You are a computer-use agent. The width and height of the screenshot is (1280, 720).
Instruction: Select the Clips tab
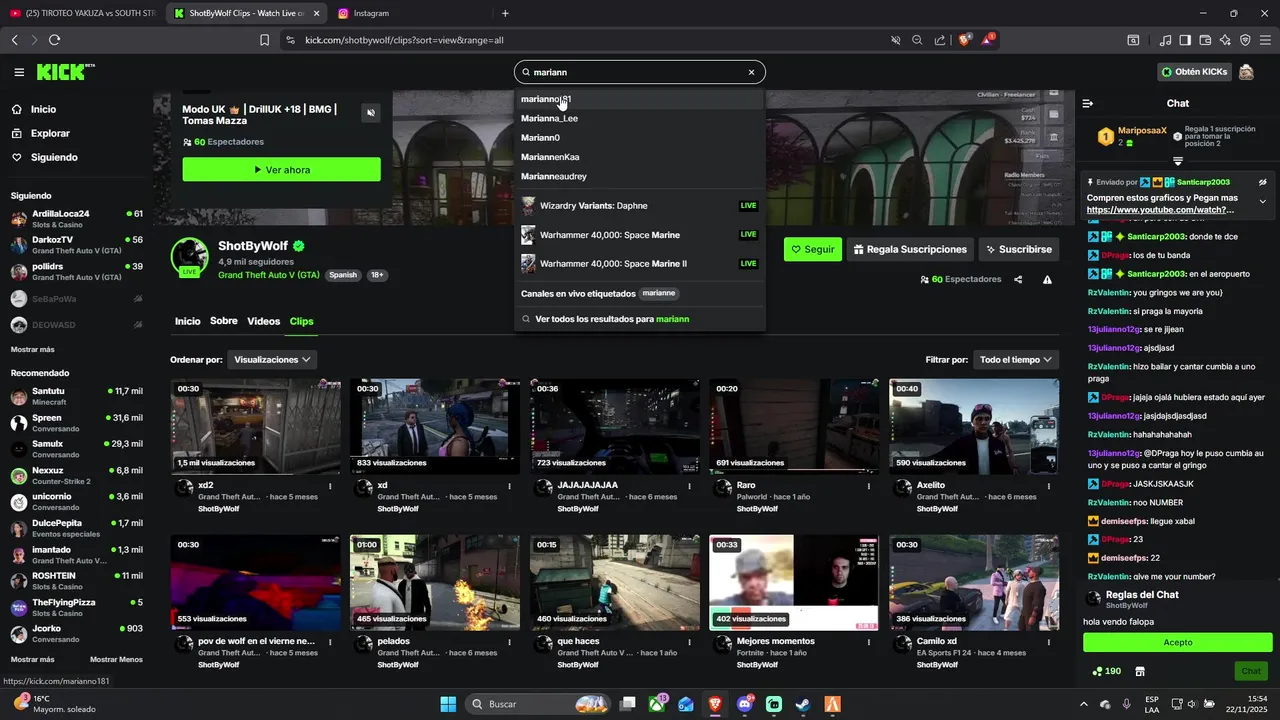[301, 321]
